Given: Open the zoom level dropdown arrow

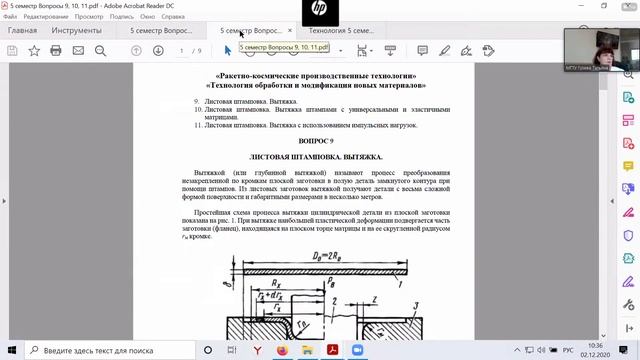Looking at the screenshot, I should pyautogui.click(x=341, y=51).
